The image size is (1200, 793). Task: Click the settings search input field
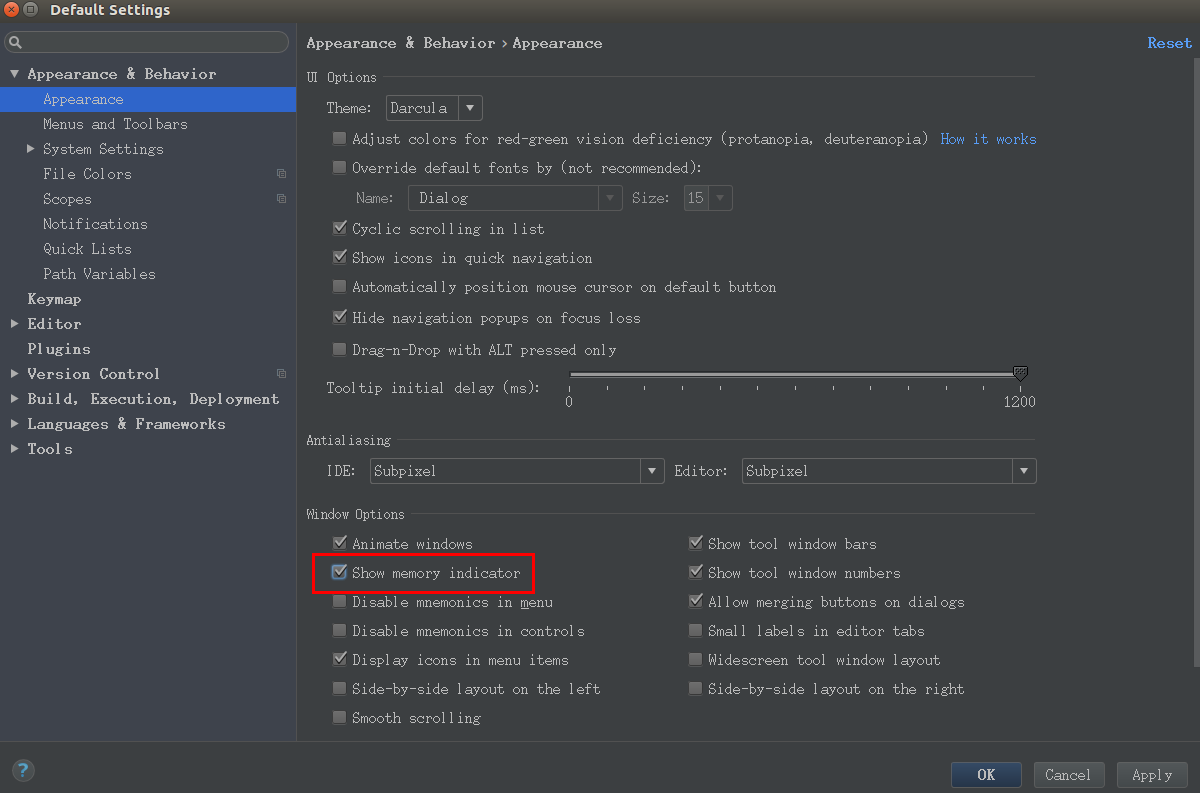tap(147, 42)
